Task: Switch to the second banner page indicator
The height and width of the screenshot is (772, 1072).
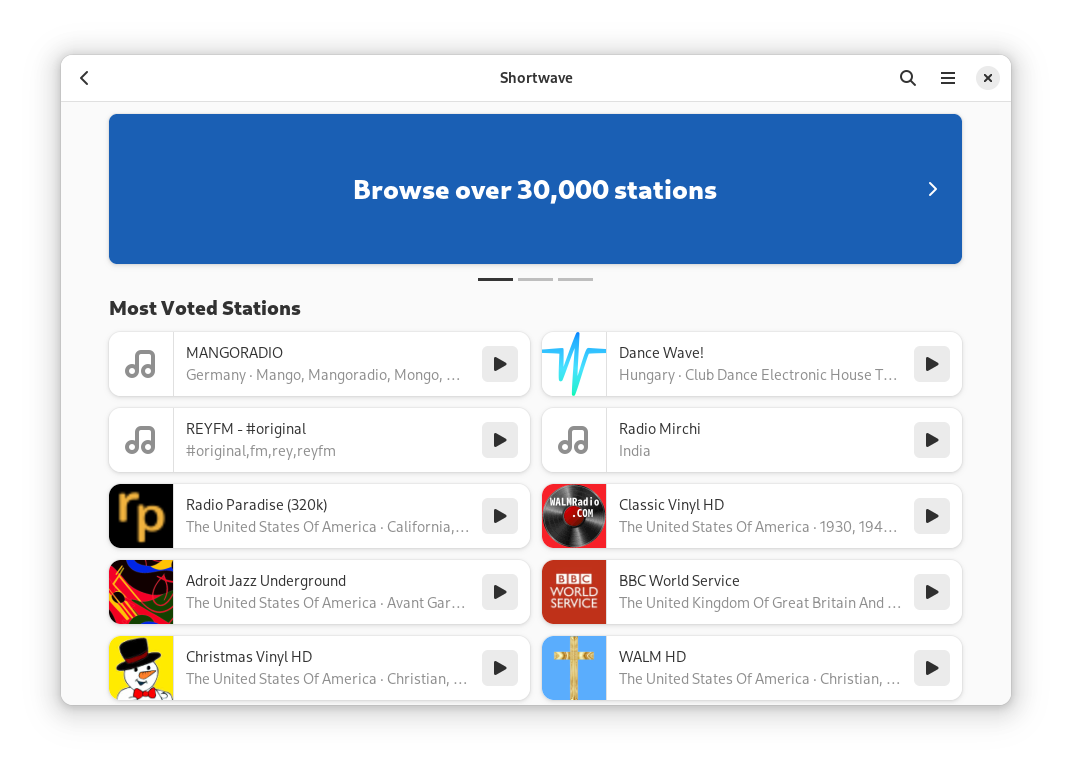Action: pyautogui.click(x=535, y=279)
